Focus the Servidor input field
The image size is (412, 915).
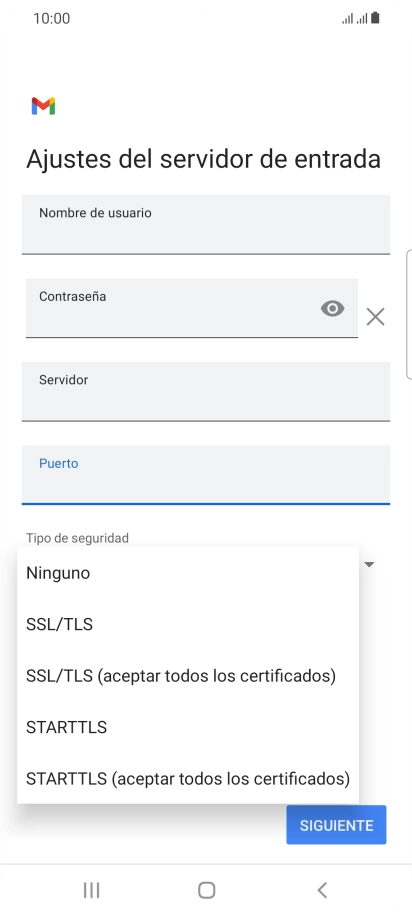206,392
